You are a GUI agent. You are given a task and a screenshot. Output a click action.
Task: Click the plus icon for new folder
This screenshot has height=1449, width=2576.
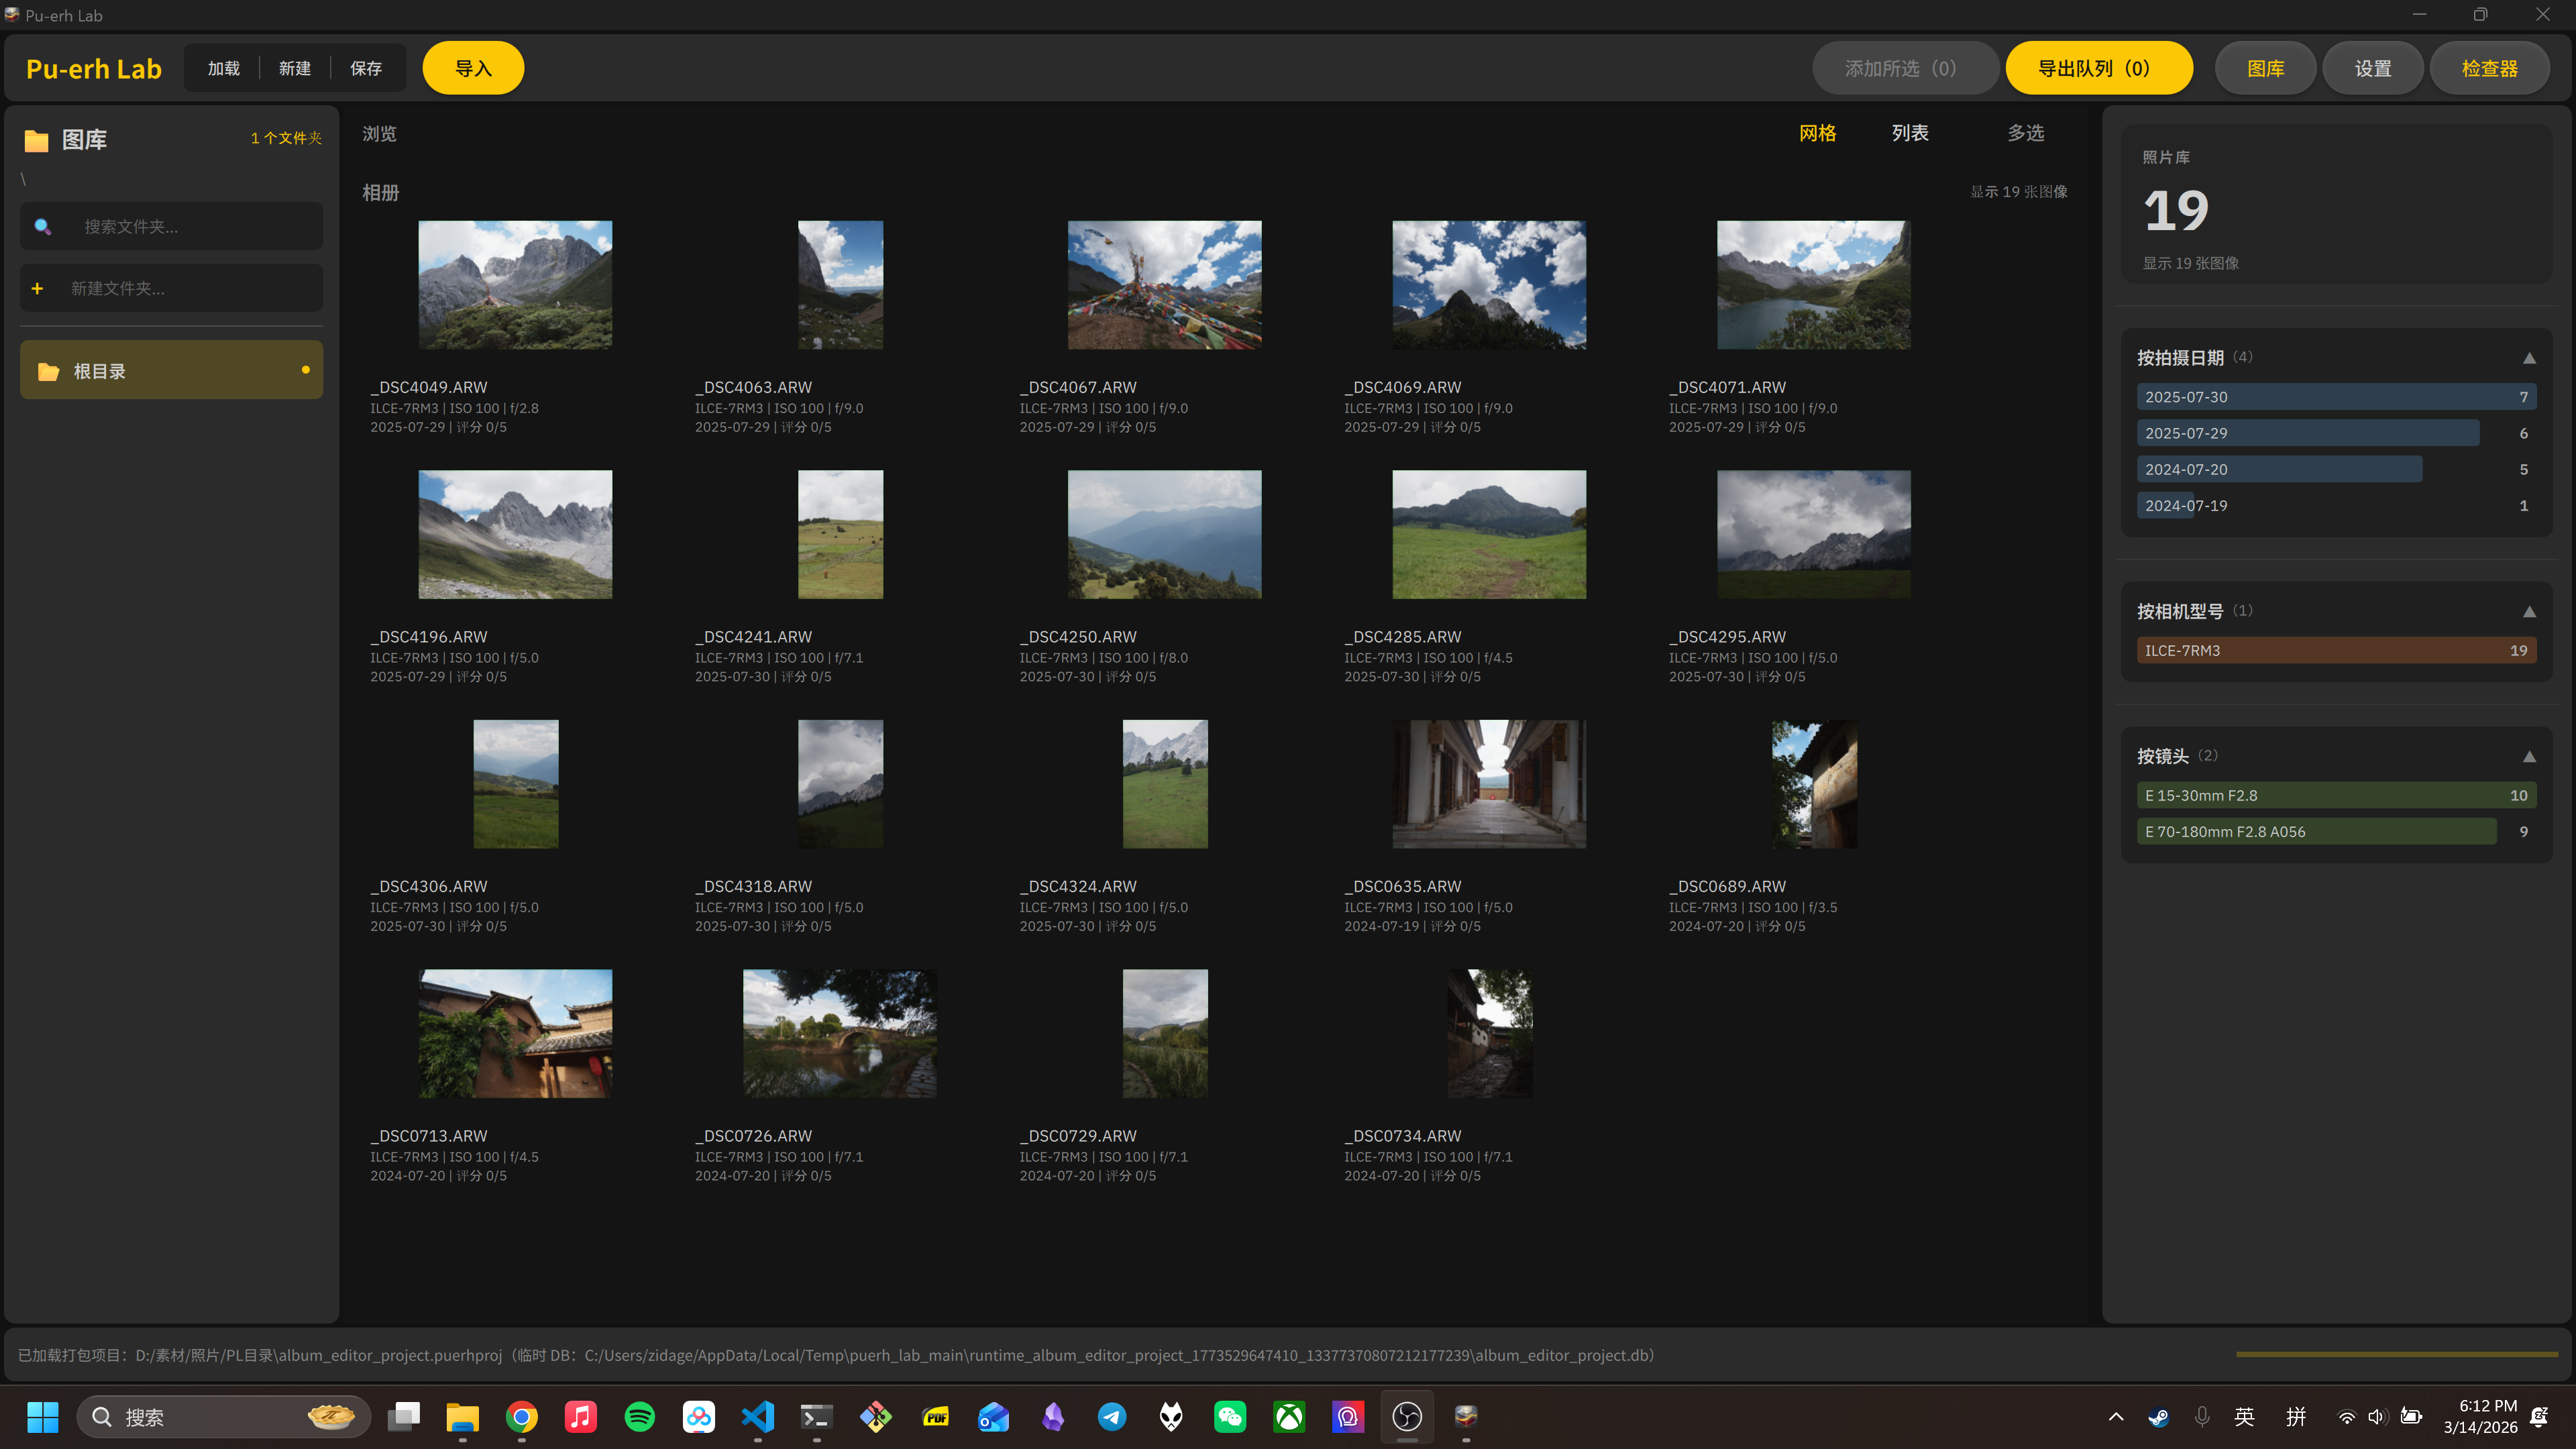coord(37,289)
